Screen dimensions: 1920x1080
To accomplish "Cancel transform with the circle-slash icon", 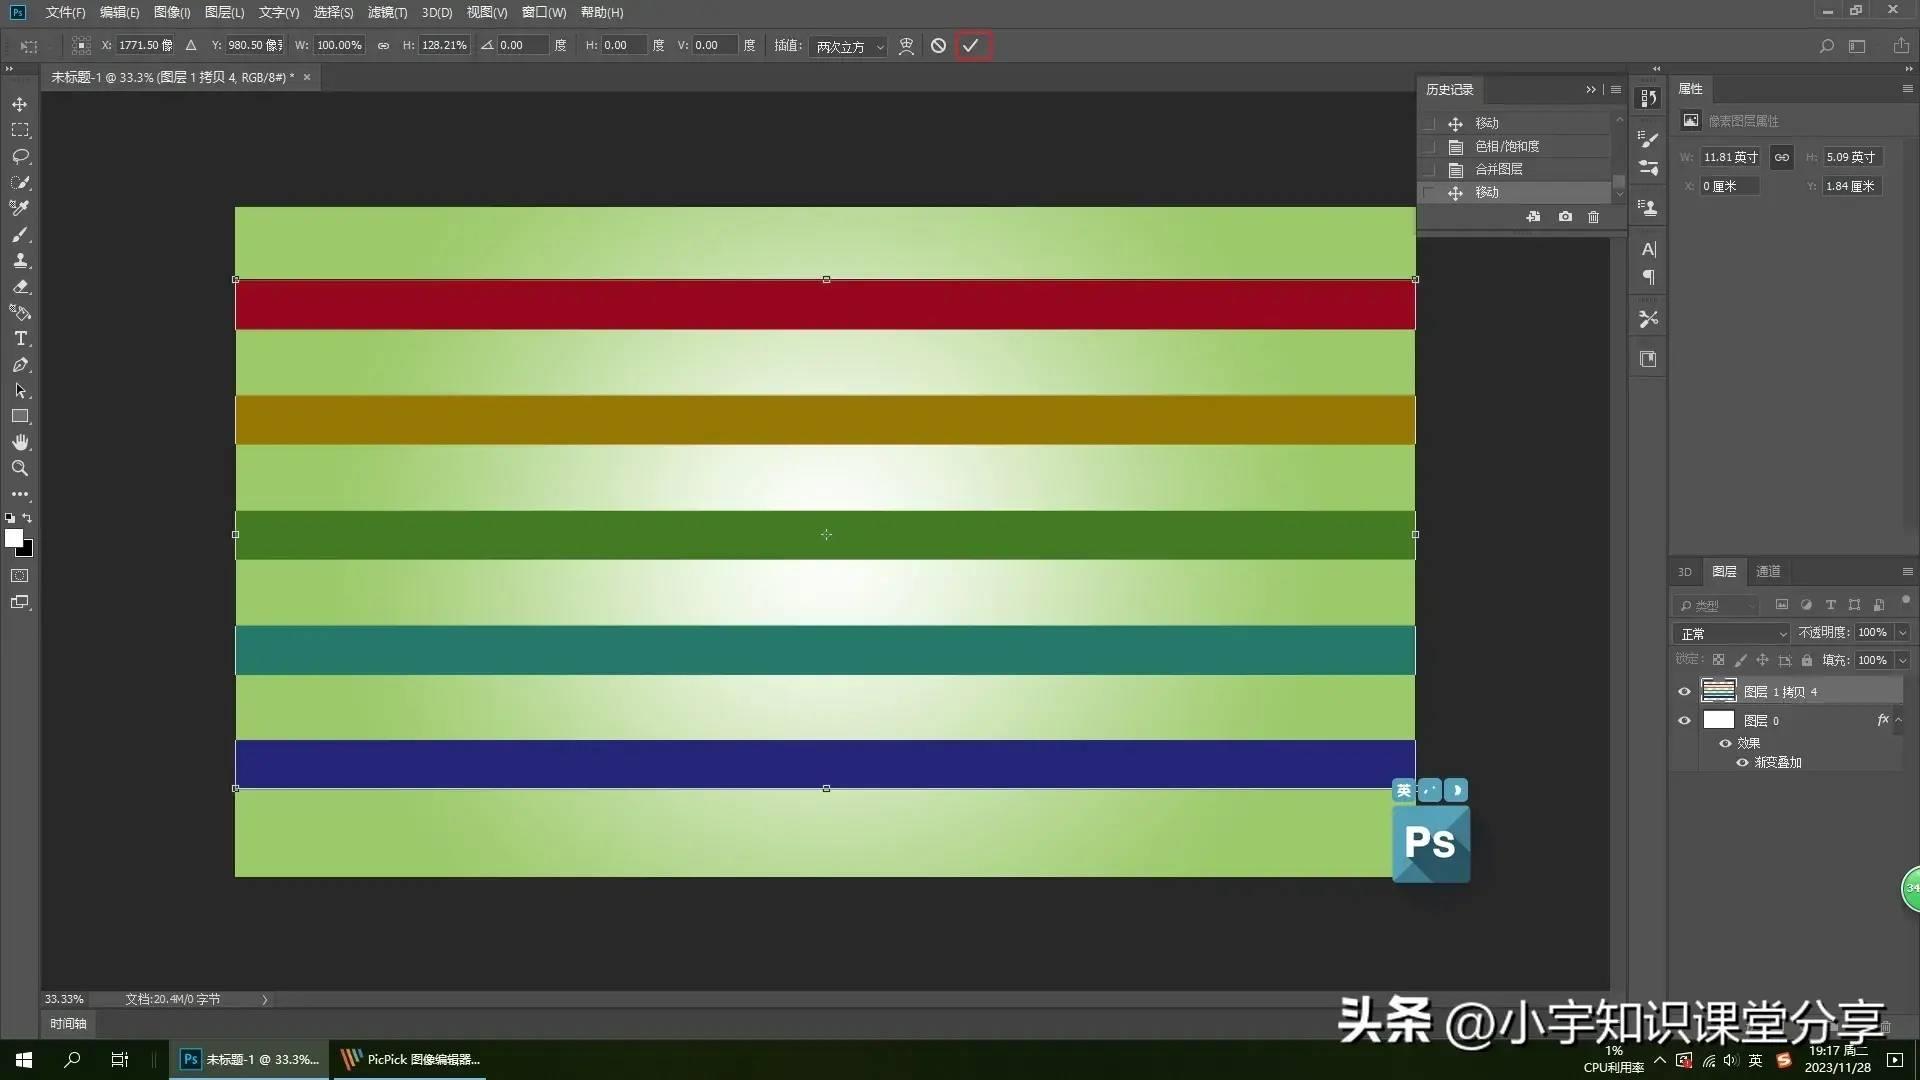I will [938, 46].
